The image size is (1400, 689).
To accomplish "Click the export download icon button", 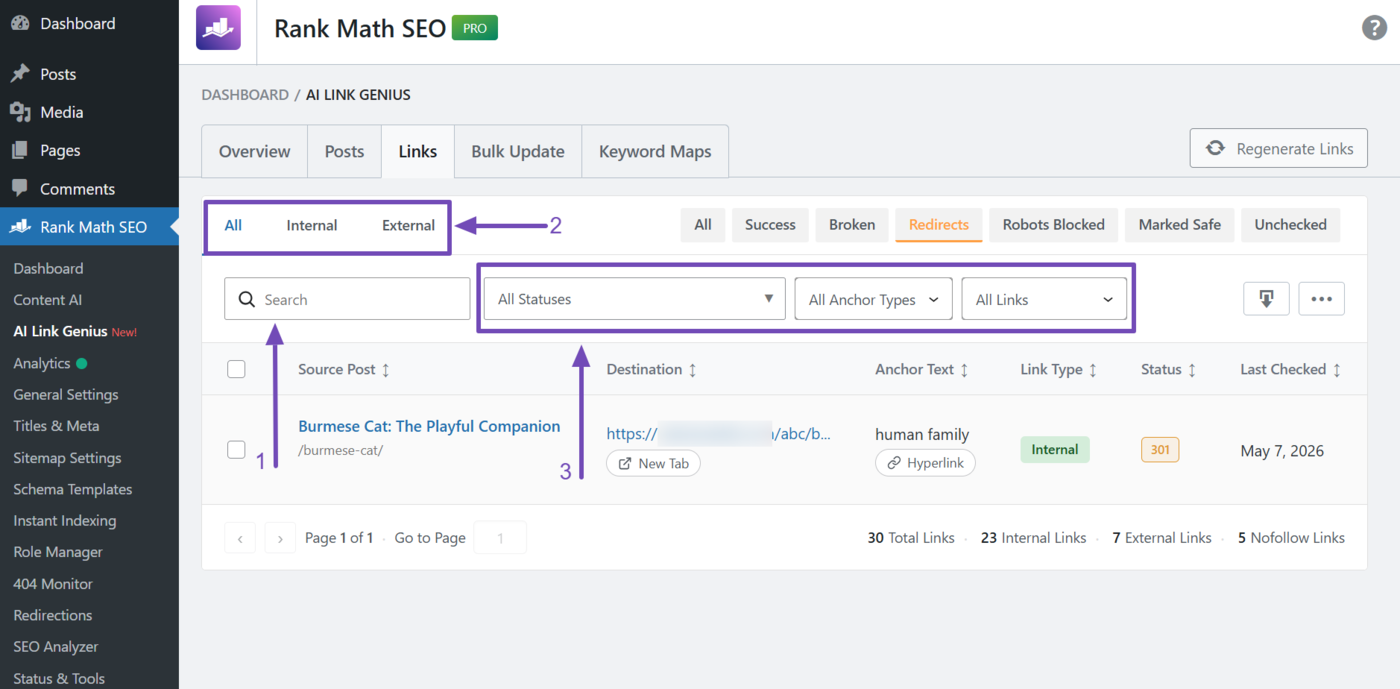I will click(x=1267, y=299).
